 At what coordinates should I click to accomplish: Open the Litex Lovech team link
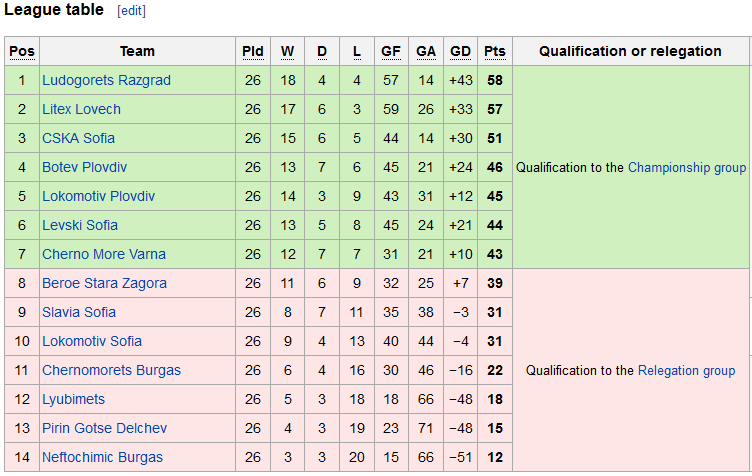[82, 109]
